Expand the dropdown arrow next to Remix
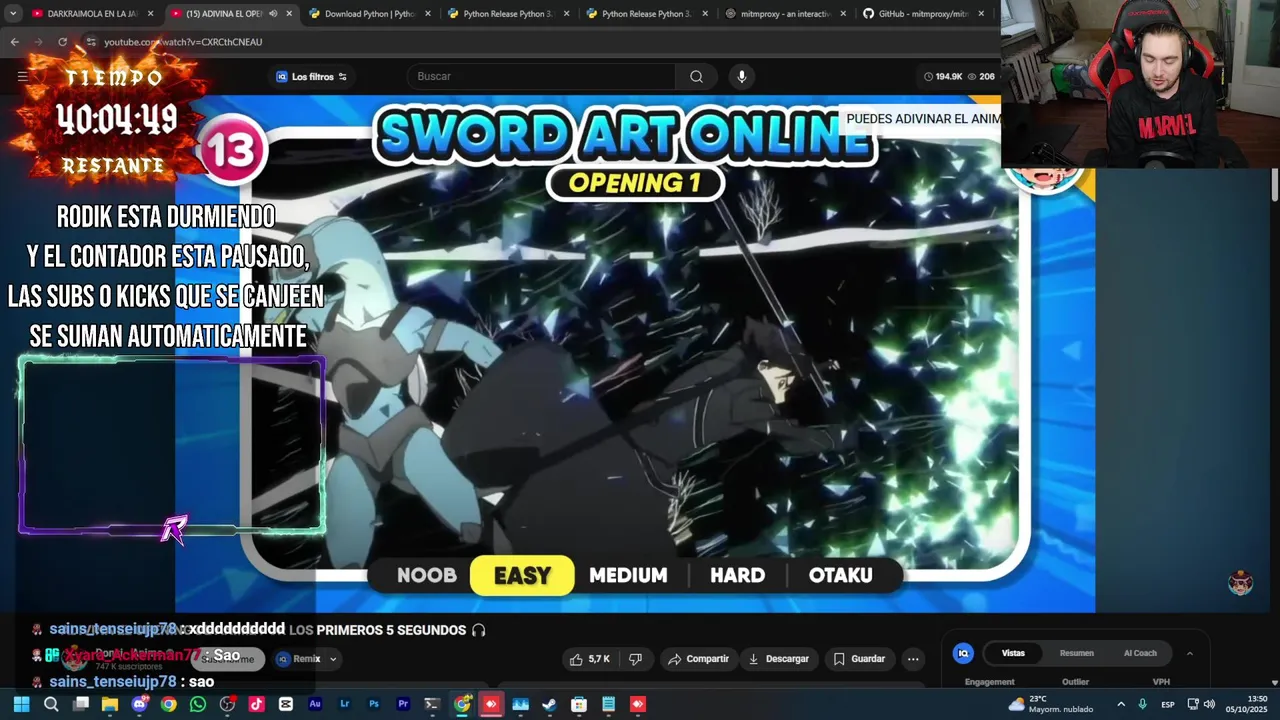Image resolution: width=1280 pixels, height=720 pixels. point(333,659)
